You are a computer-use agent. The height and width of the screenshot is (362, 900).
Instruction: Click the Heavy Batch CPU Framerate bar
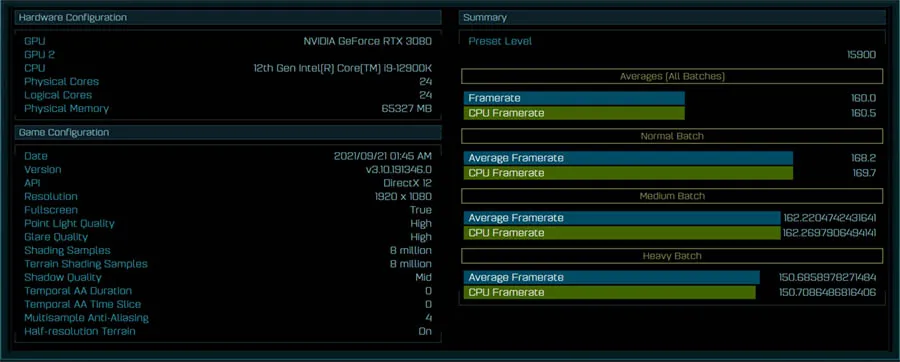pyautogui.click(x=610, y=293)
